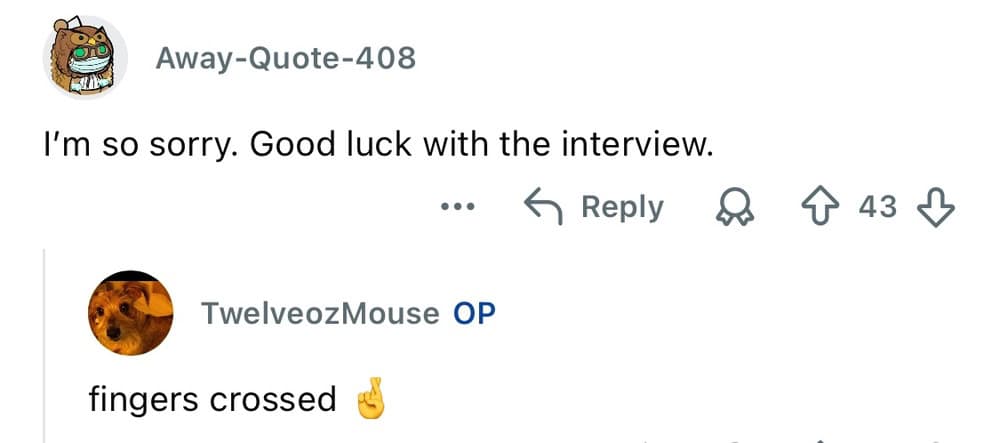Downvote the comment with score 43
This screenshot has width=1000, height=443.
[938, 207]
